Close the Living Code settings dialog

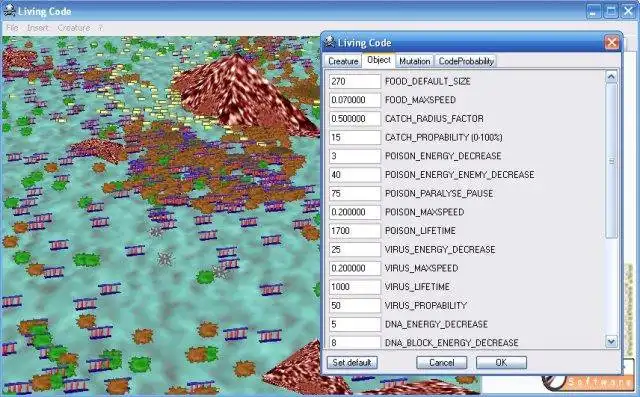click(611, 42)
